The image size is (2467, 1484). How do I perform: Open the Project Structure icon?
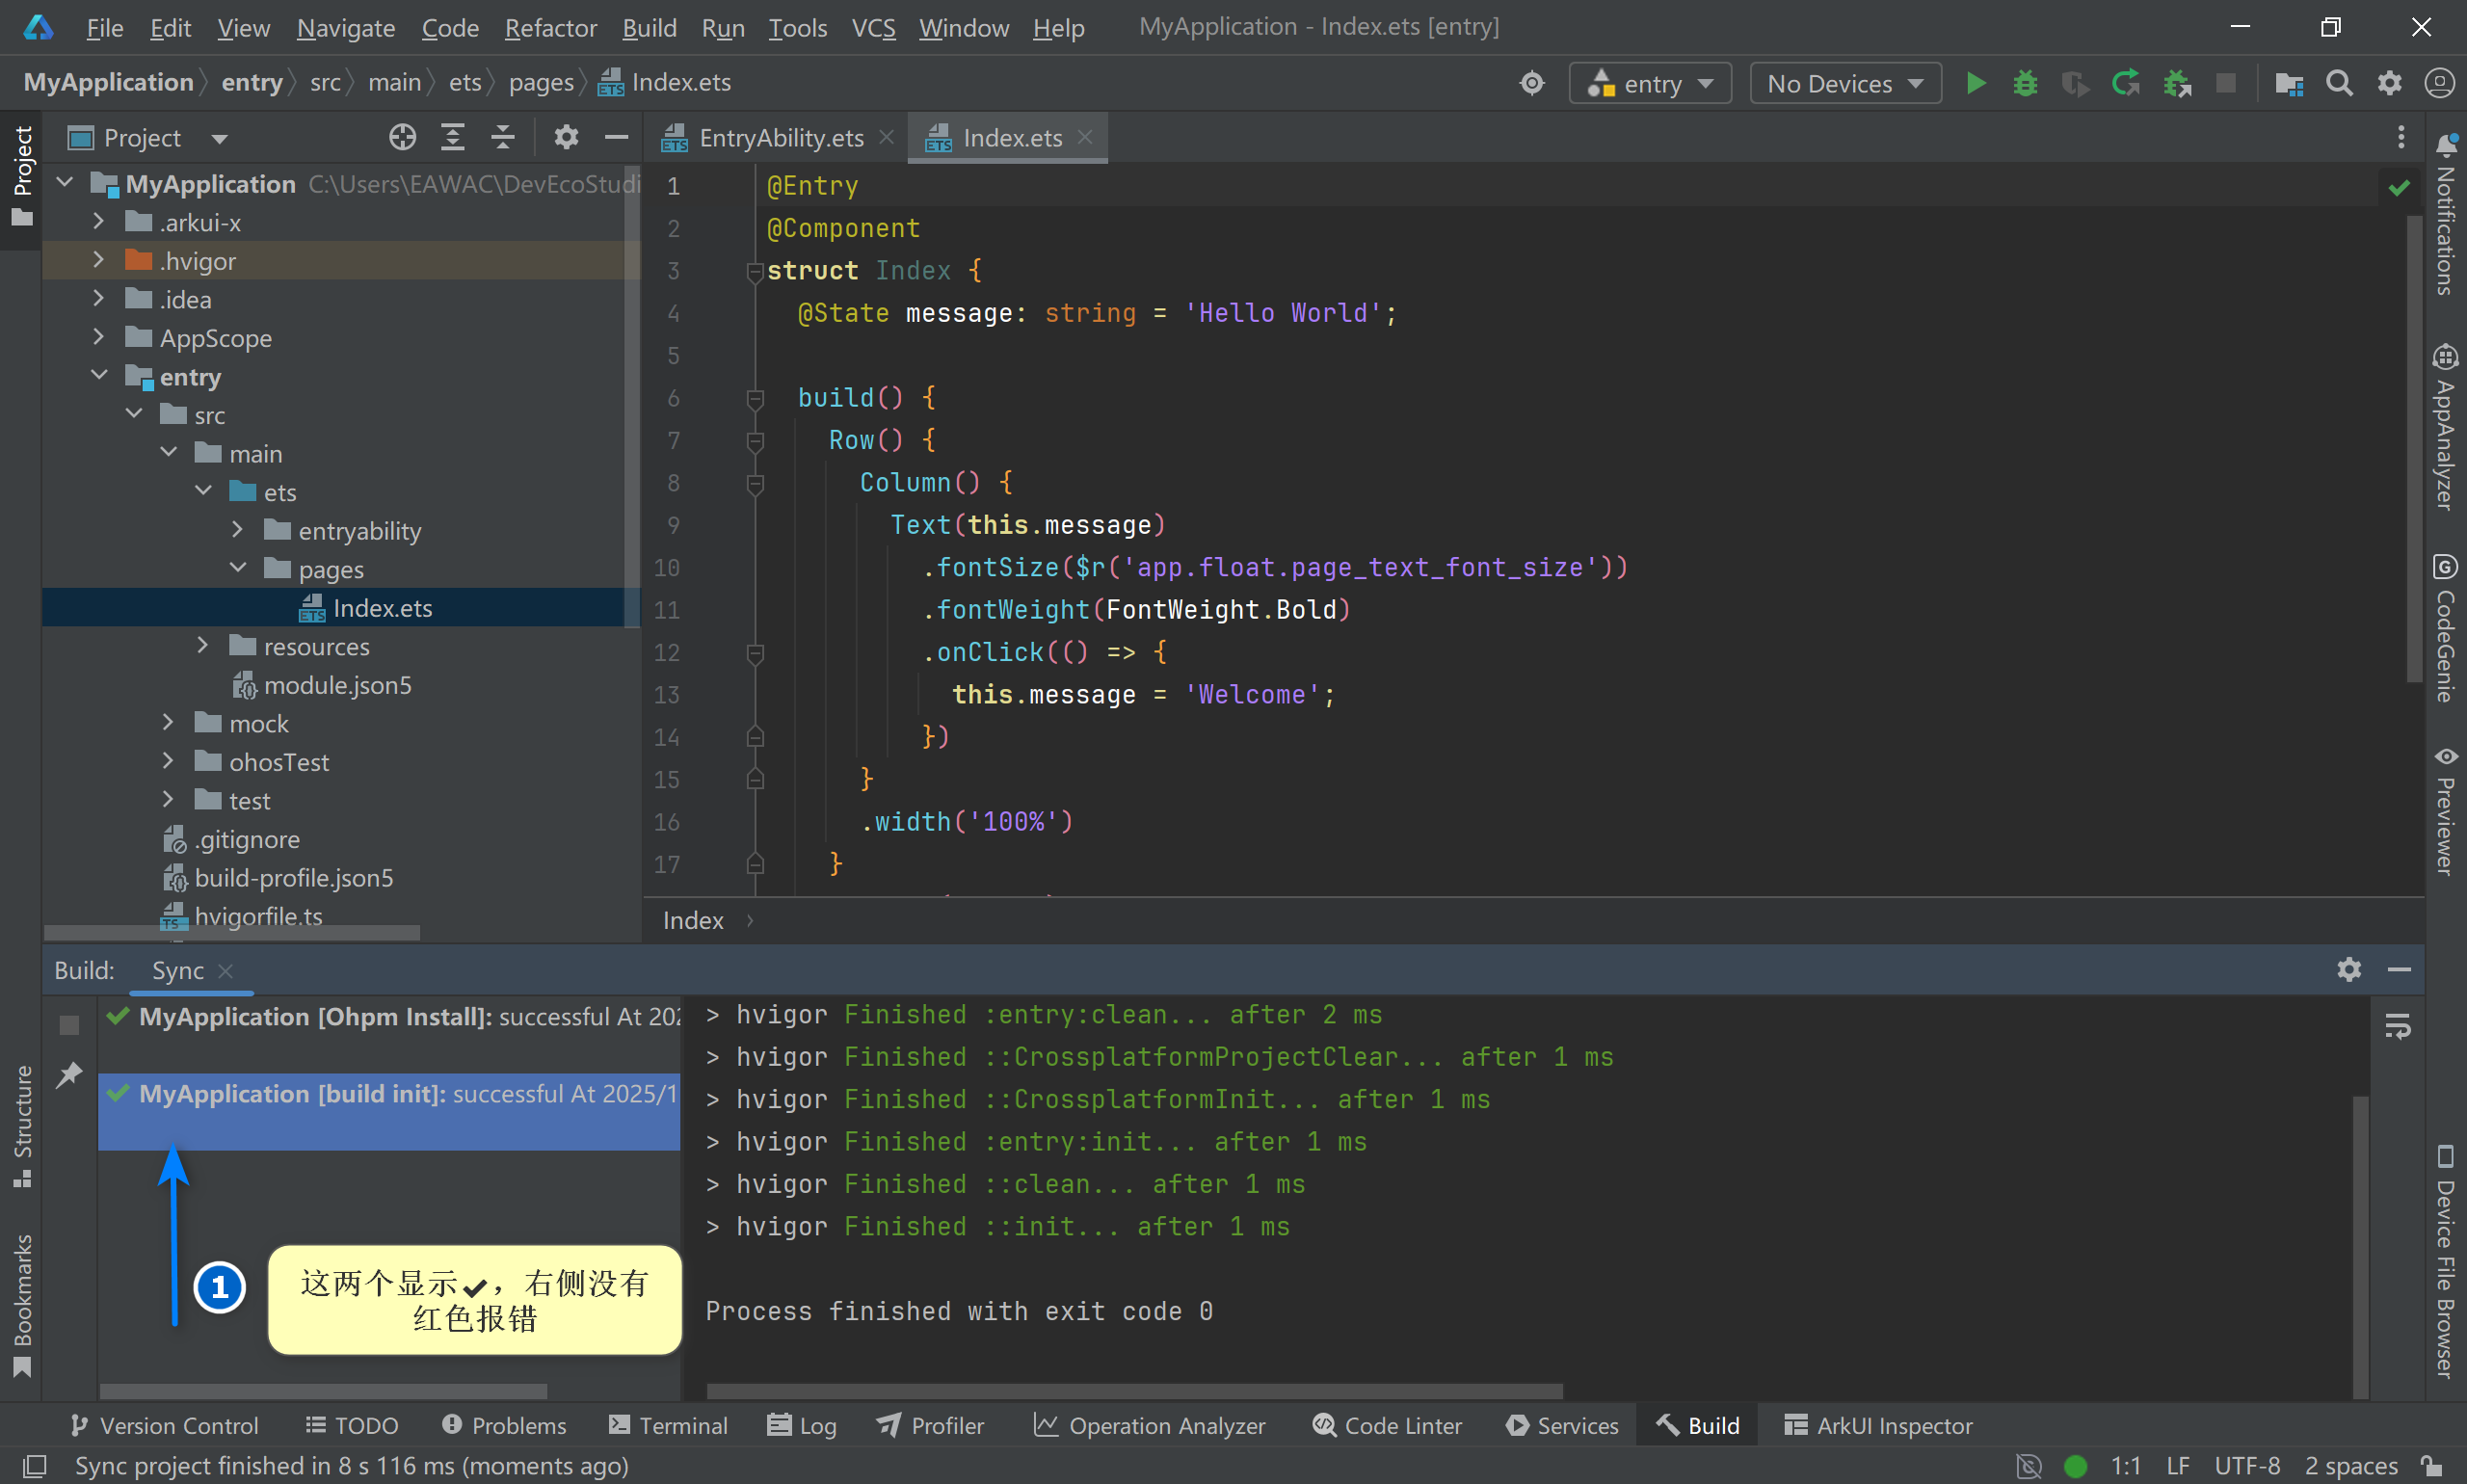2289,83
